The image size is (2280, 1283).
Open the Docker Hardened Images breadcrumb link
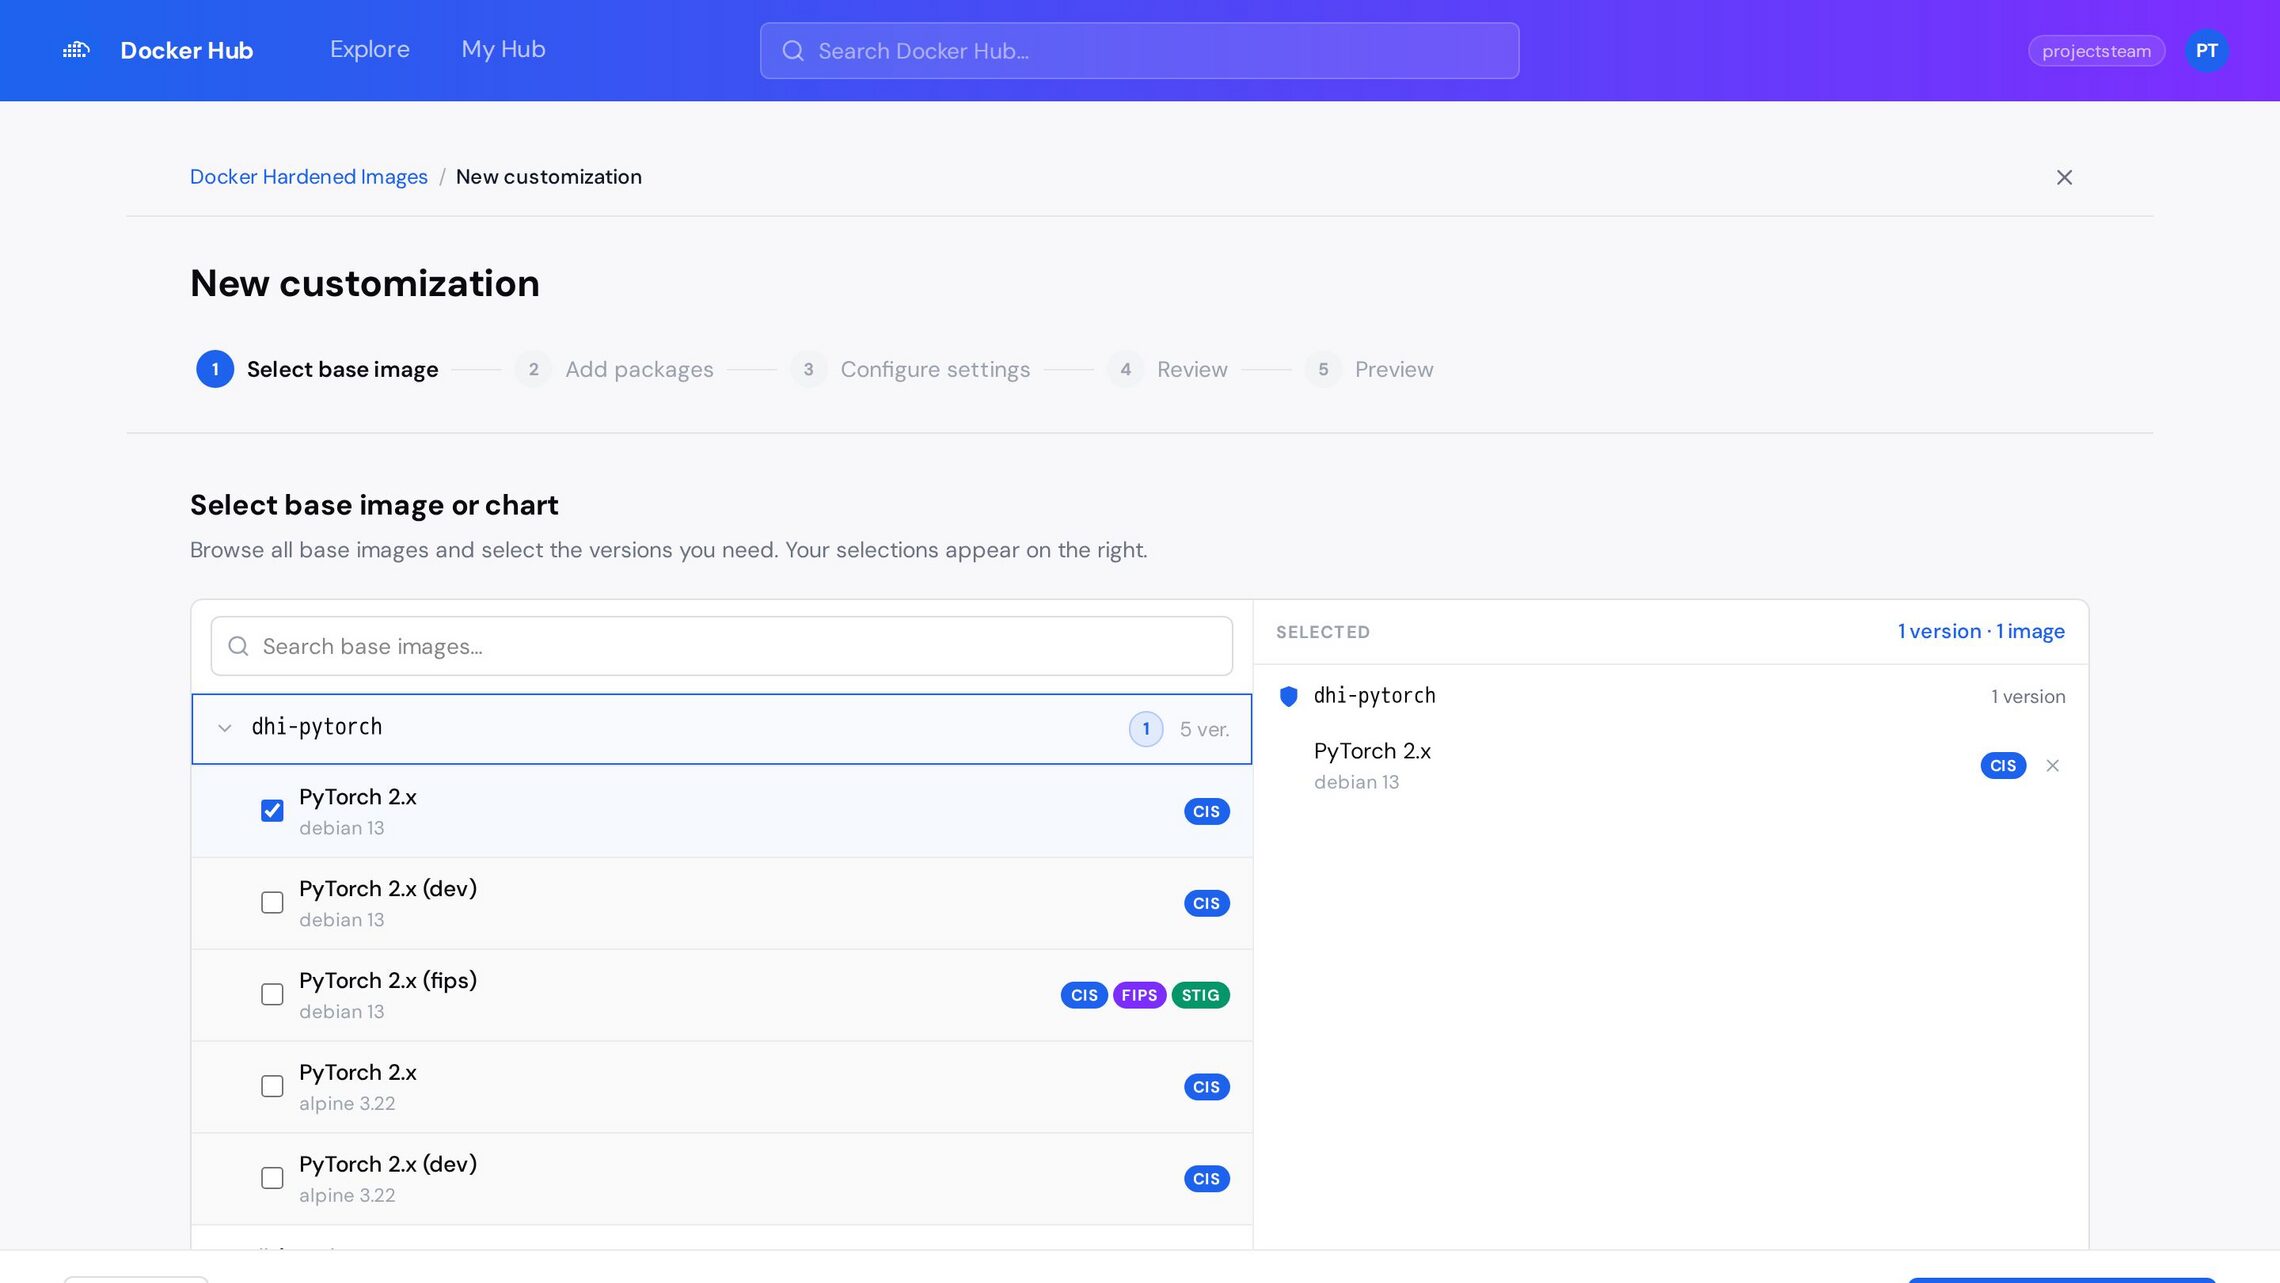[x=309, y=177]
